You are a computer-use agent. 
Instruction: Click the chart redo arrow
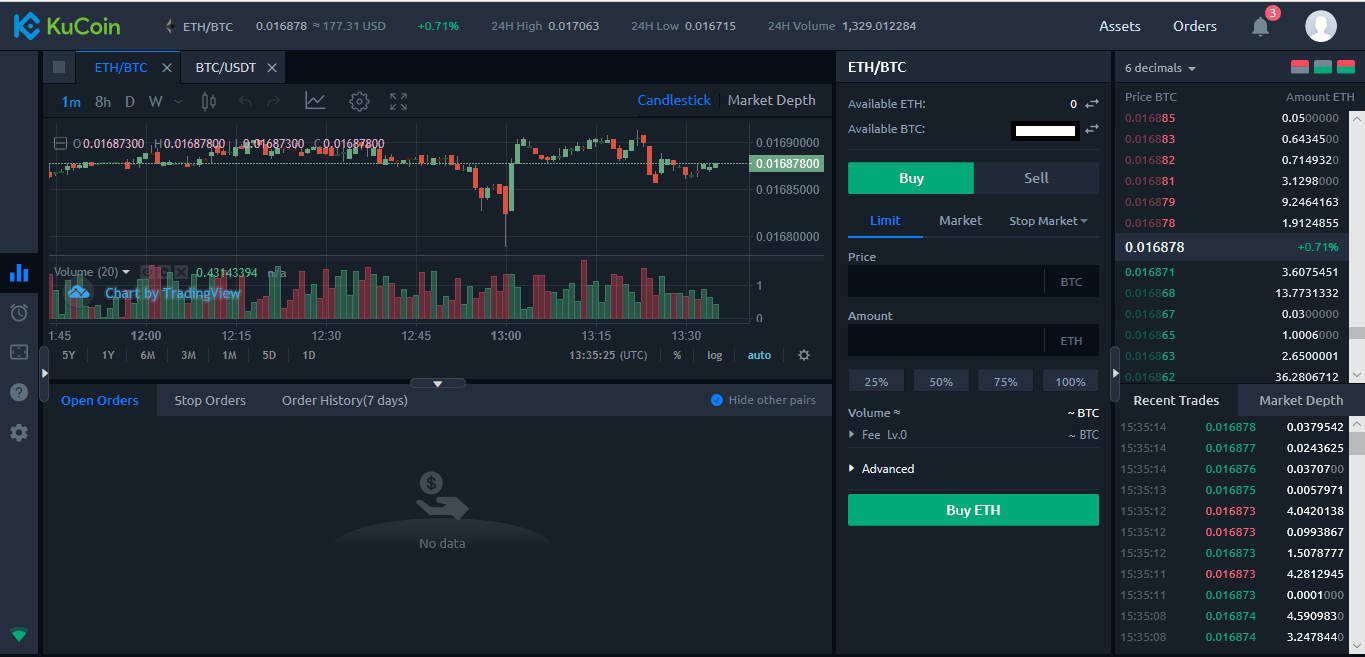pos(273,101)
